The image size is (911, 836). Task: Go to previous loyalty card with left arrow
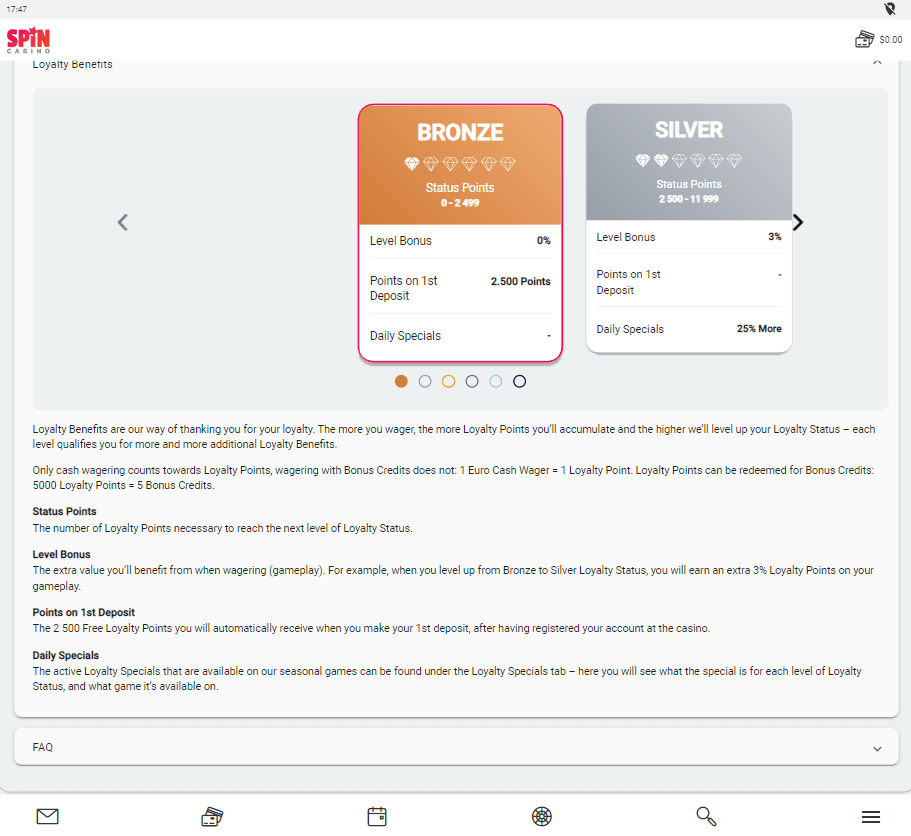[x=123, y=223]
